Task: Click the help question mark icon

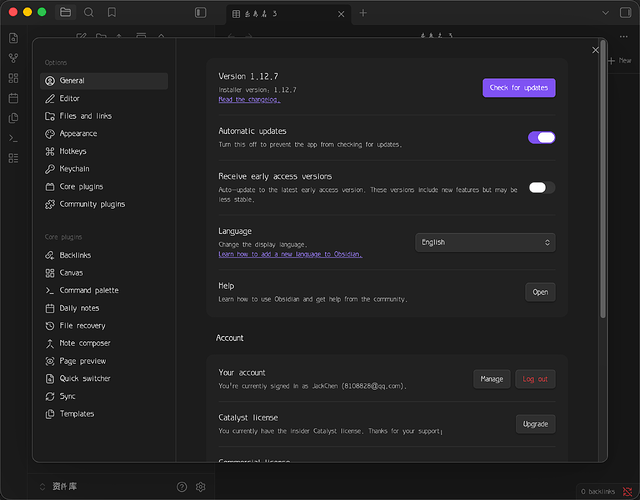Action: click(182, 487)
